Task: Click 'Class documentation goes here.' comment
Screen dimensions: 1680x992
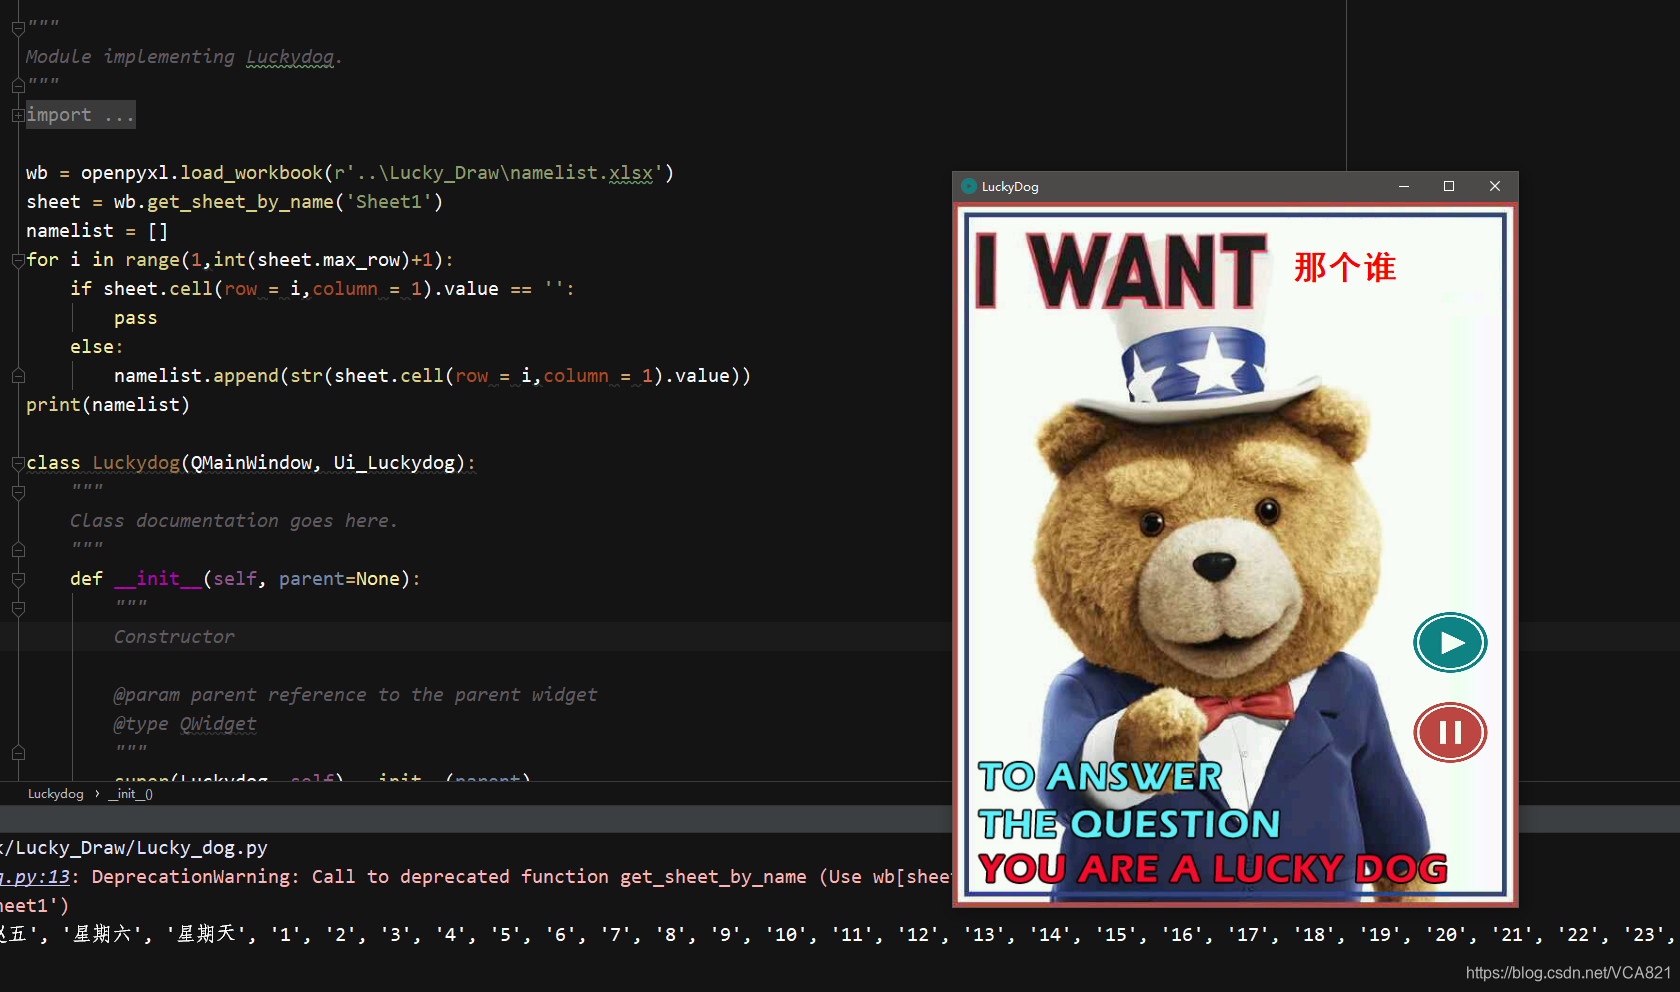Action: (x=233, y=521)
